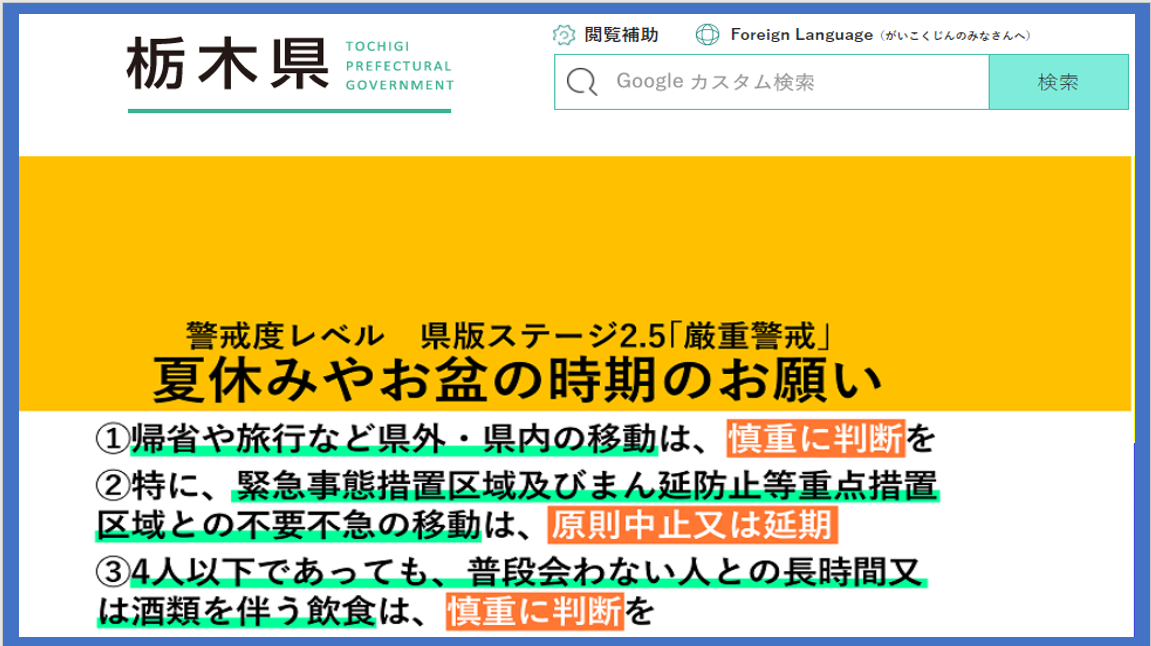Click the gear icon beside 閲覧補助
This screenshot has height=646, width=1151.
pos(564,35)
